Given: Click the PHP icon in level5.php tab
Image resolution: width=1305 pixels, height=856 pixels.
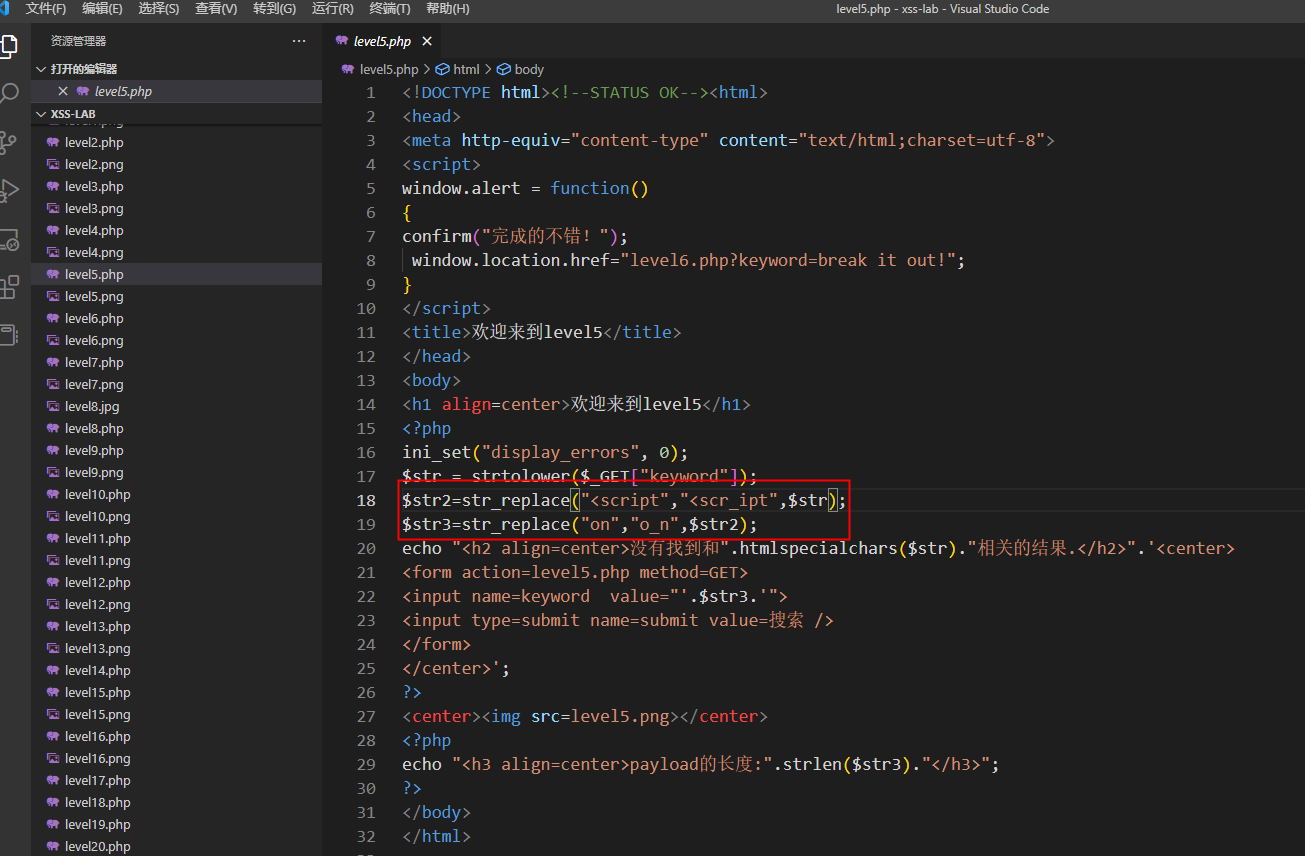Looking at the screenshot, I should tap(342, 41).
